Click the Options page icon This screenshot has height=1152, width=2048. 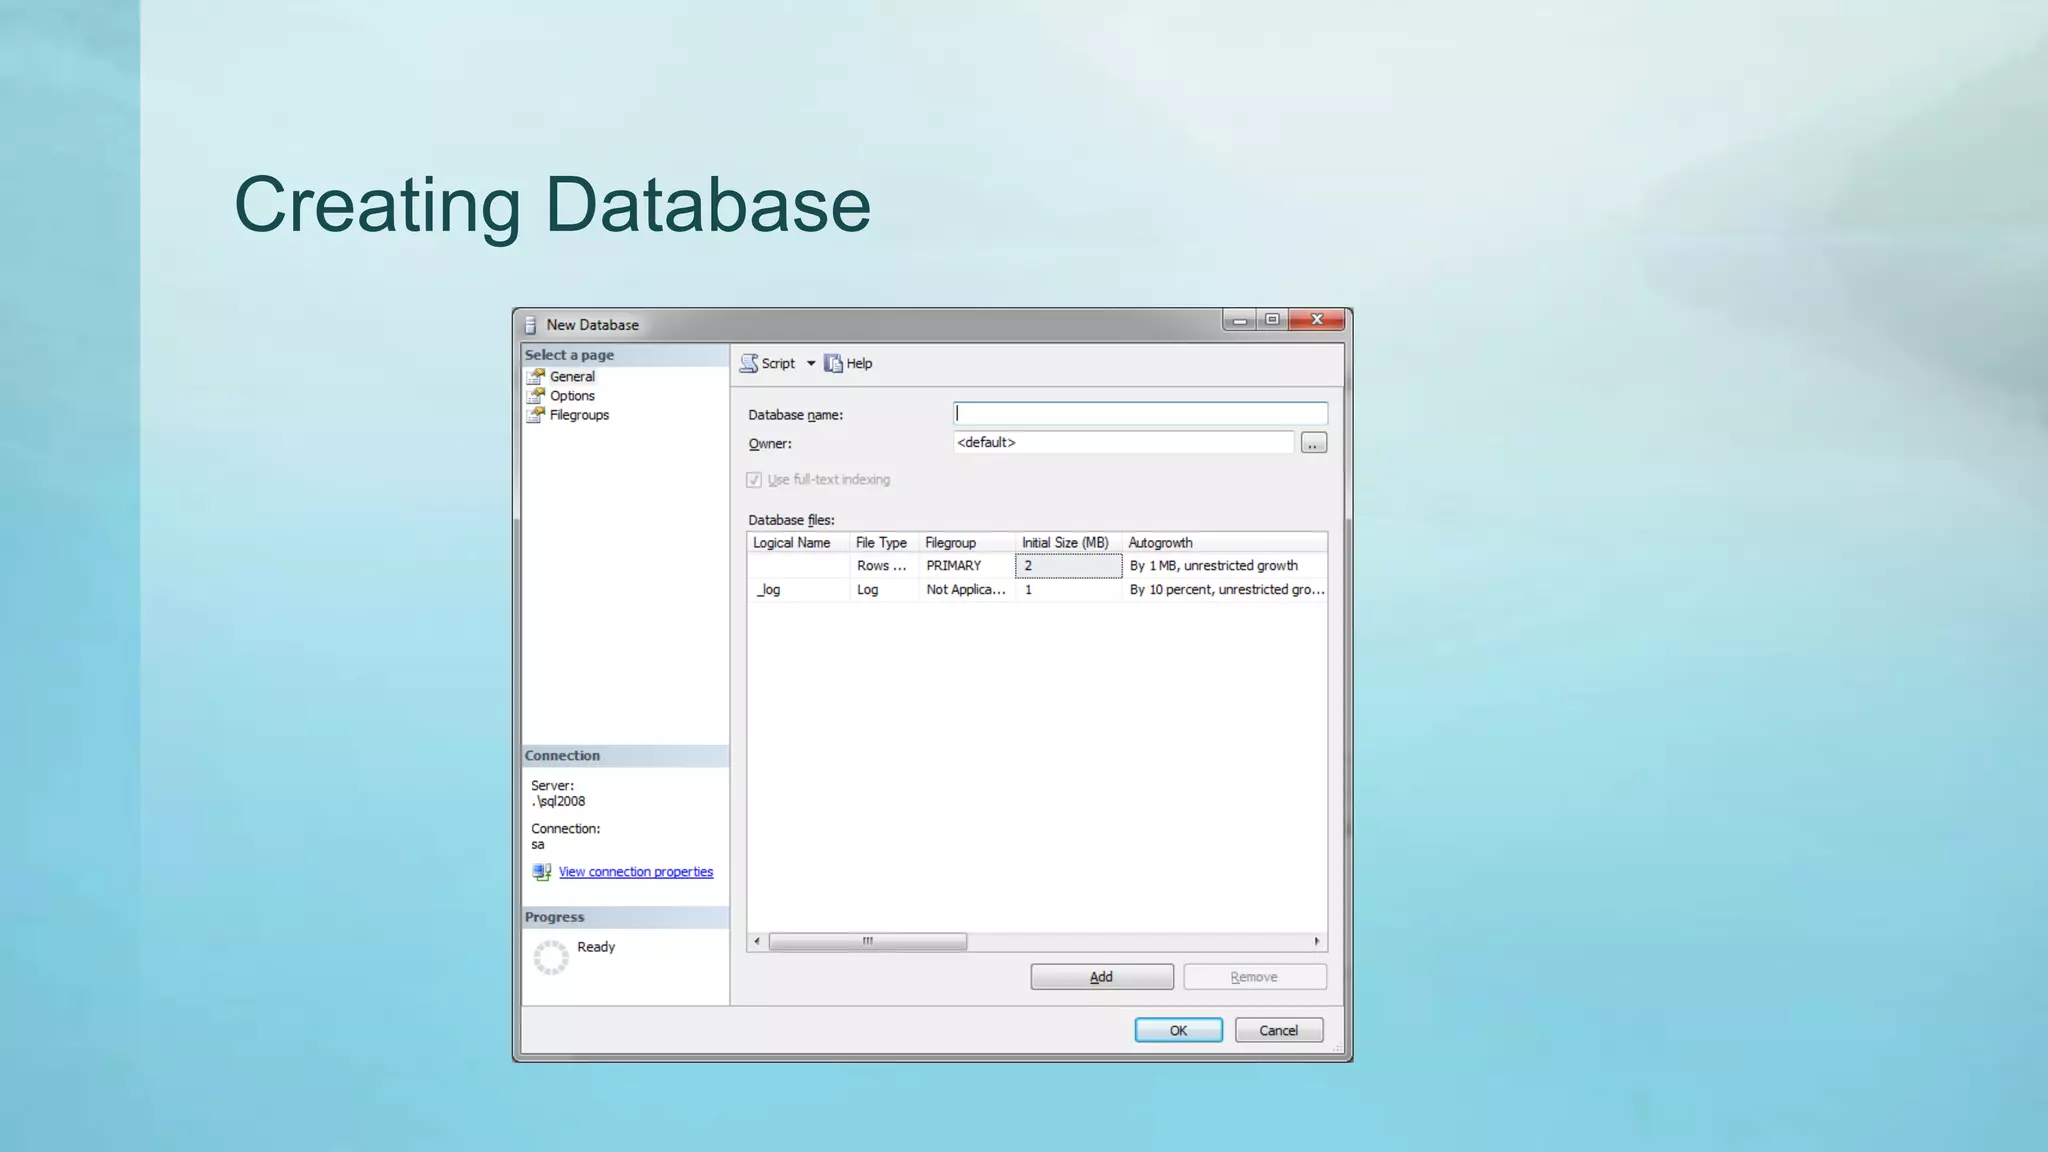point(536,396)
